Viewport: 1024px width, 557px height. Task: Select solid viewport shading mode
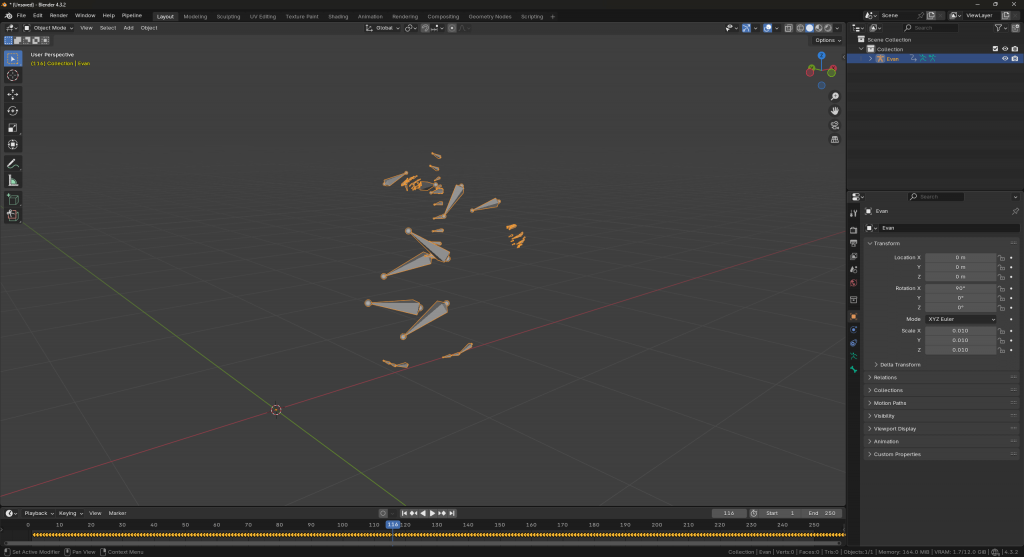810,28
